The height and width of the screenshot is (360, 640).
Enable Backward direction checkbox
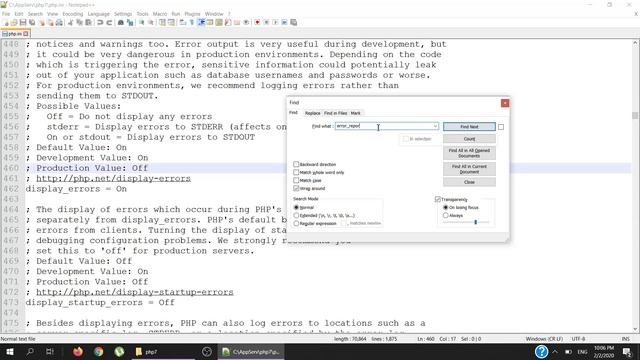click(296, 164)
